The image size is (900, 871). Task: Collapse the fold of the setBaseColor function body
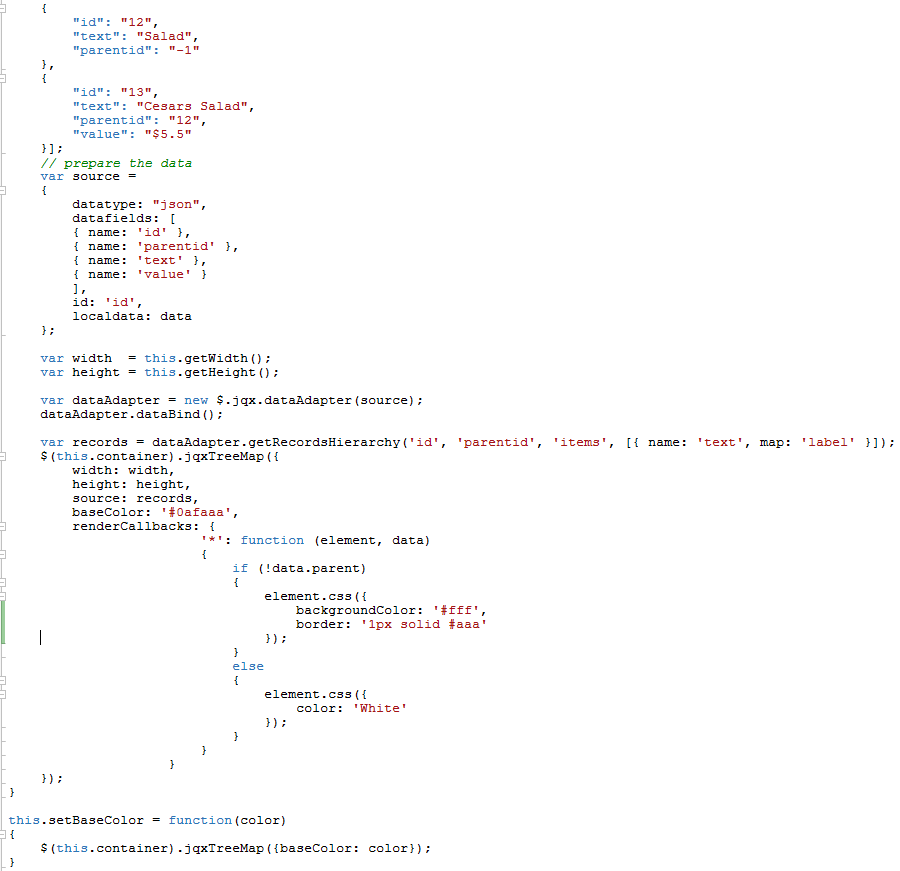pyautogui.click(x=2, y=834)
